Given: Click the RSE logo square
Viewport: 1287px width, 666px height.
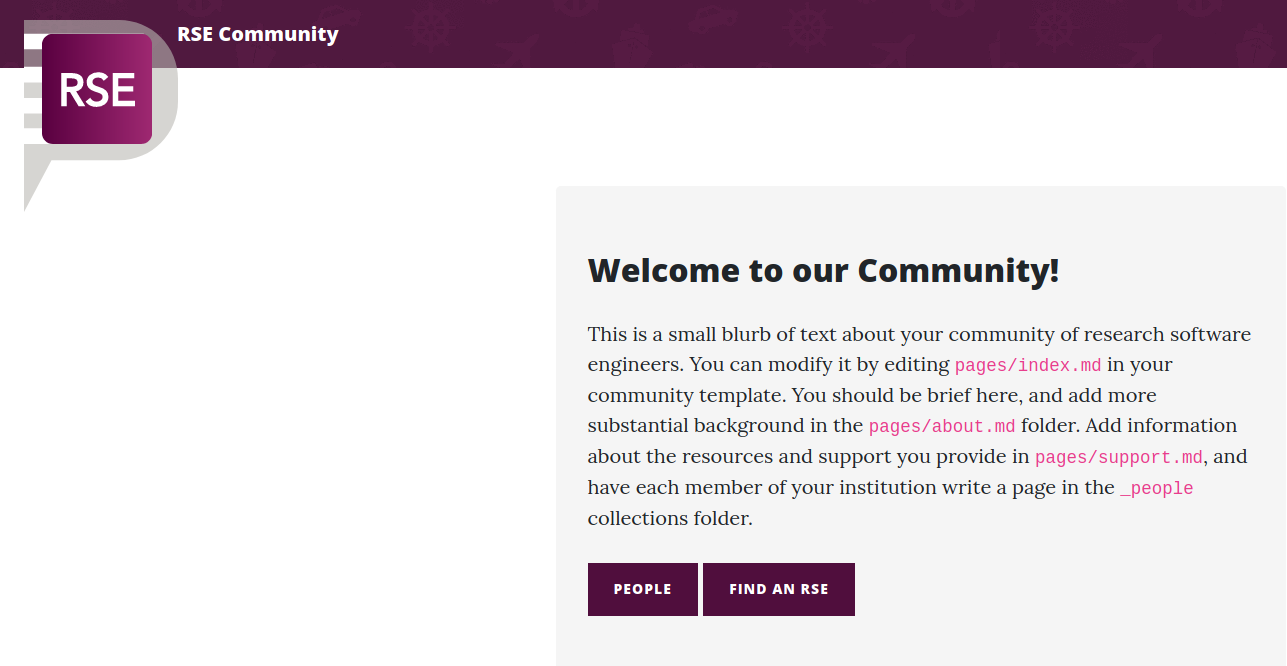Looking at the screenshot, I should click(x=97, y=89).
